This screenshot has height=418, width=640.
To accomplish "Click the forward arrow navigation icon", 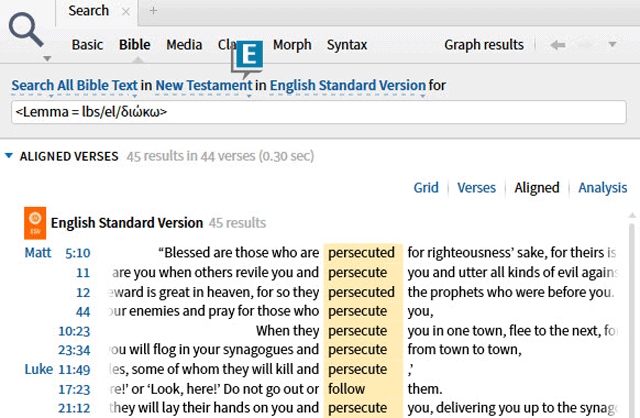I will click(585, 44).
